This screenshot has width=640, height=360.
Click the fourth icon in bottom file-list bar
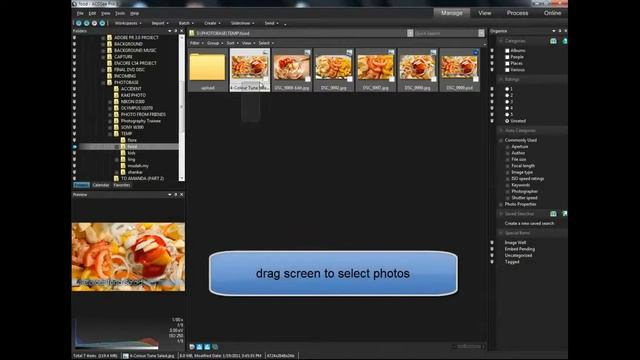[x=215, y=347]
